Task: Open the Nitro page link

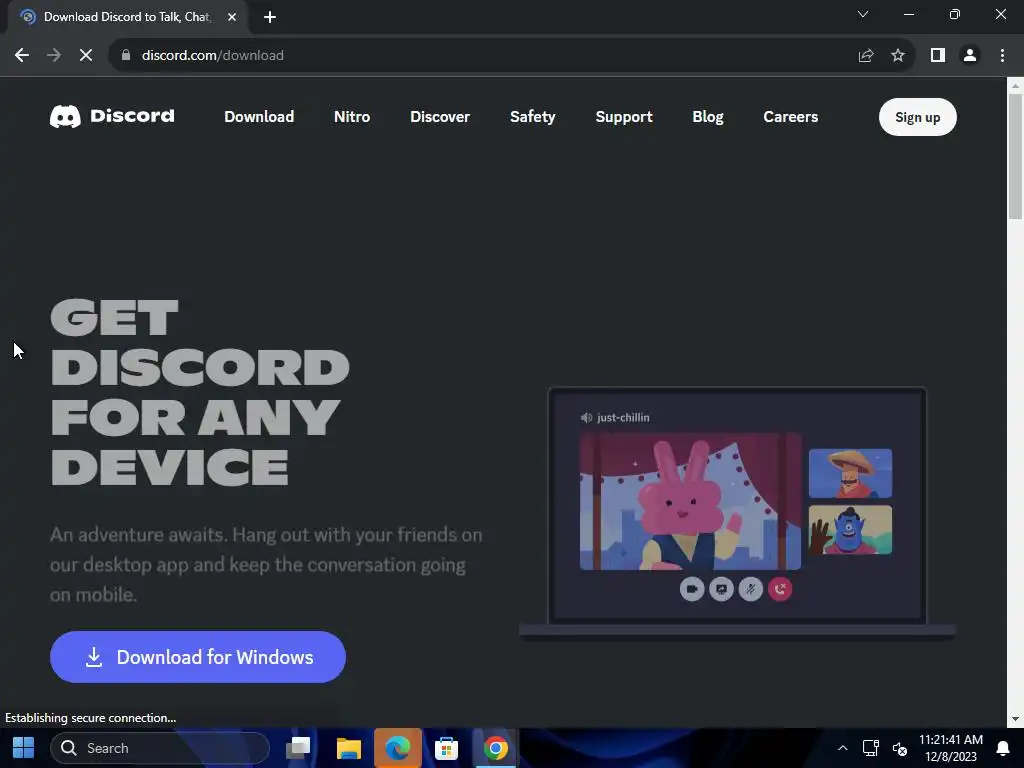Action: (352, 117)
